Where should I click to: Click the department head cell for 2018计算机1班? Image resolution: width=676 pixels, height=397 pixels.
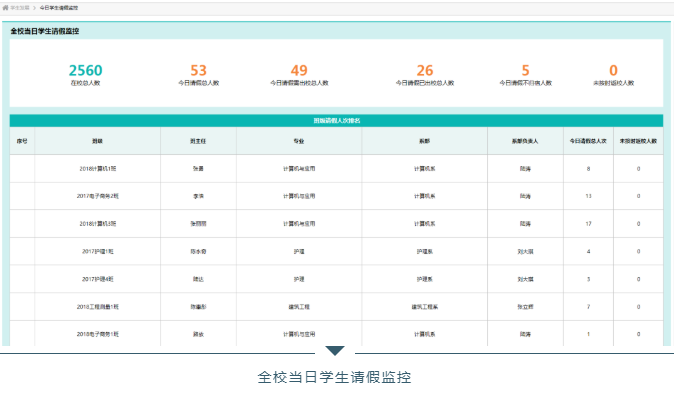point(525,169)
